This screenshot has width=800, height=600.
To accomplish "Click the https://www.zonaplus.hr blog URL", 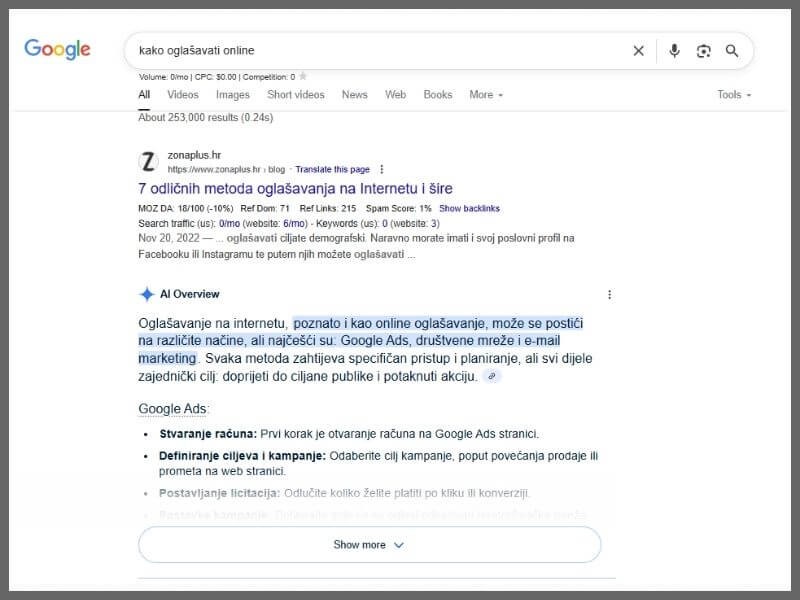I will pyautogui.click(x=226, y=169).
